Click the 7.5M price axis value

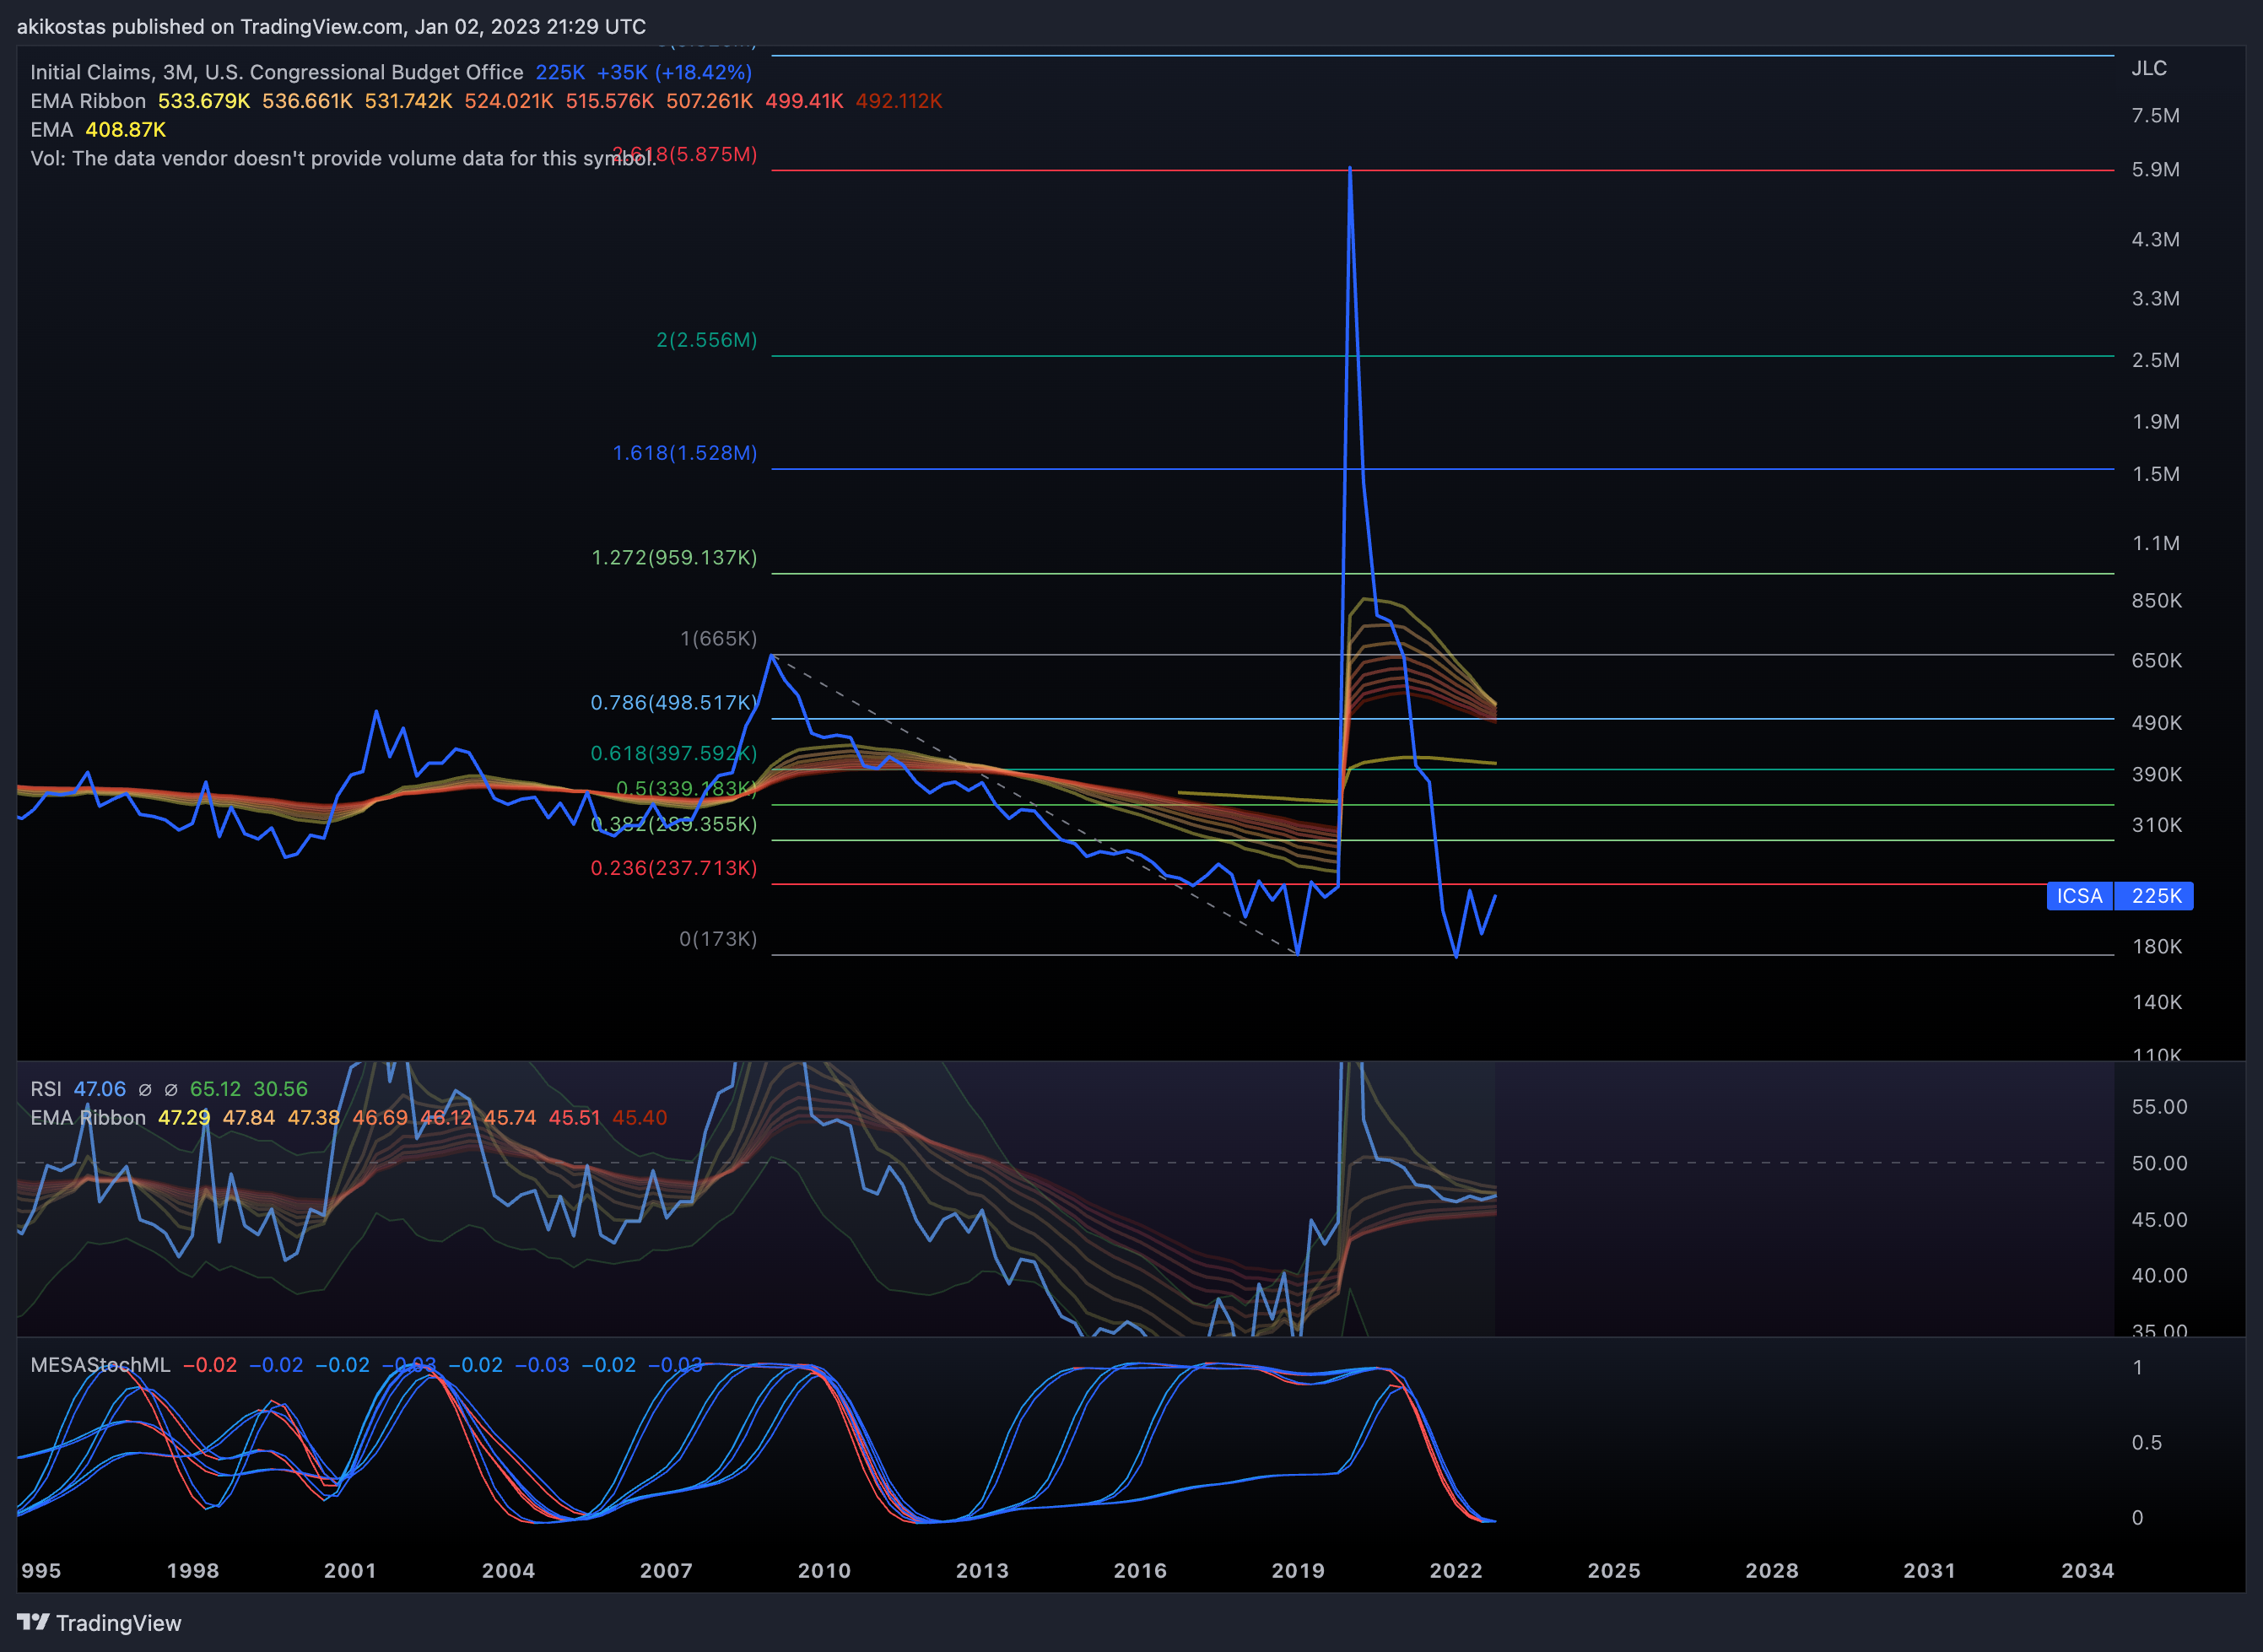[2156, 115]
